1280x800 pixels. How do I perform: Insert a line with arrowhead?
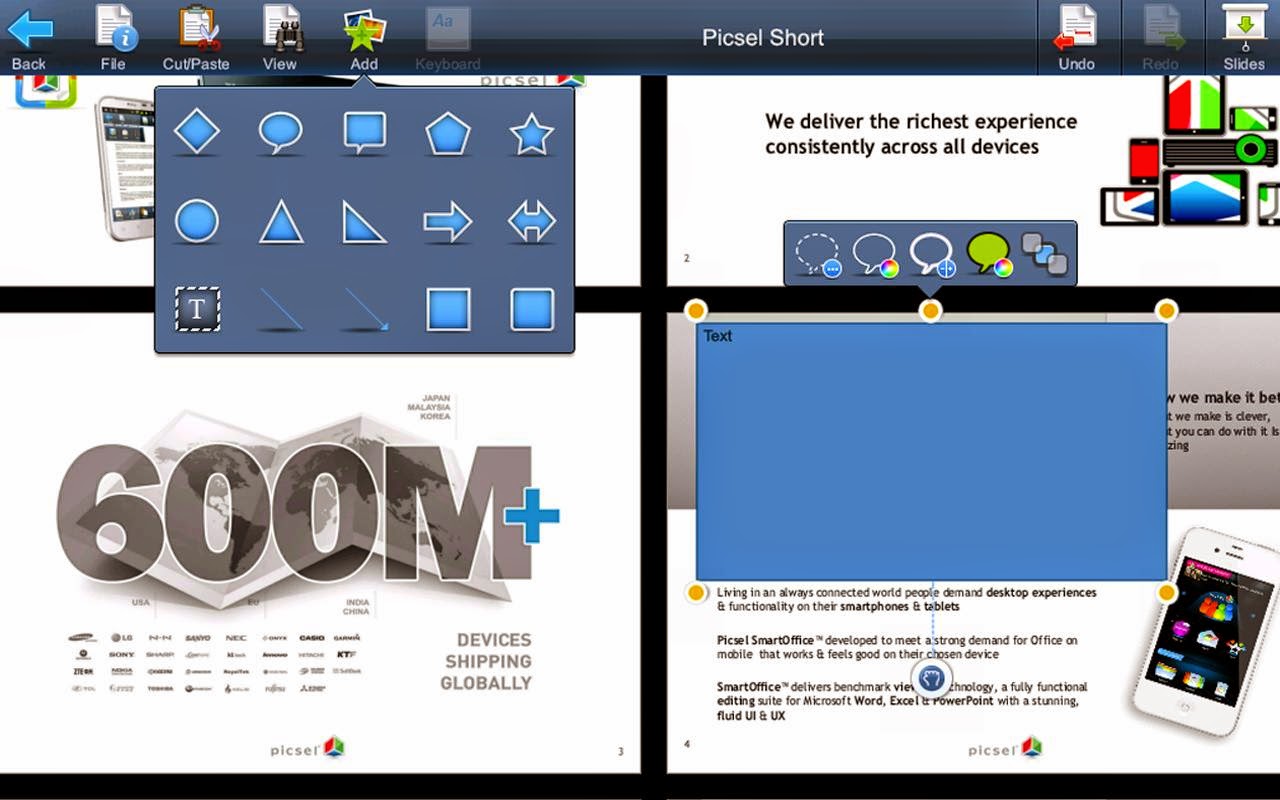[365, 309]
